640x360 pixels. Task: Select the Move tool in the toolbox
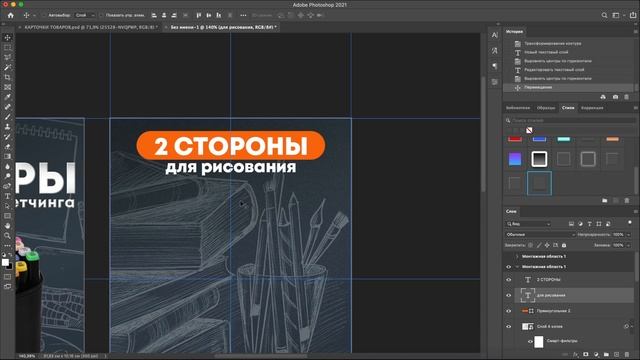click(x=7, y=38)
